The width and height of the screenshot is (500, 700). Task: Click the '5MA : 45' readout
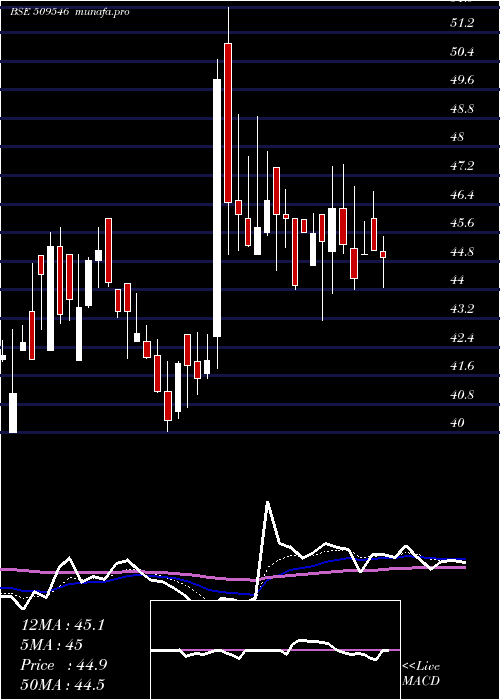click(52, 645)
